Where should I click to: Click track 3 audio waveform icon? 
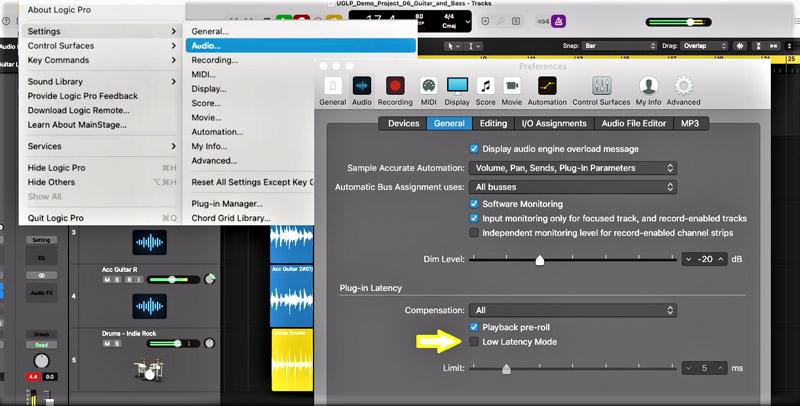tap(149, 242)
